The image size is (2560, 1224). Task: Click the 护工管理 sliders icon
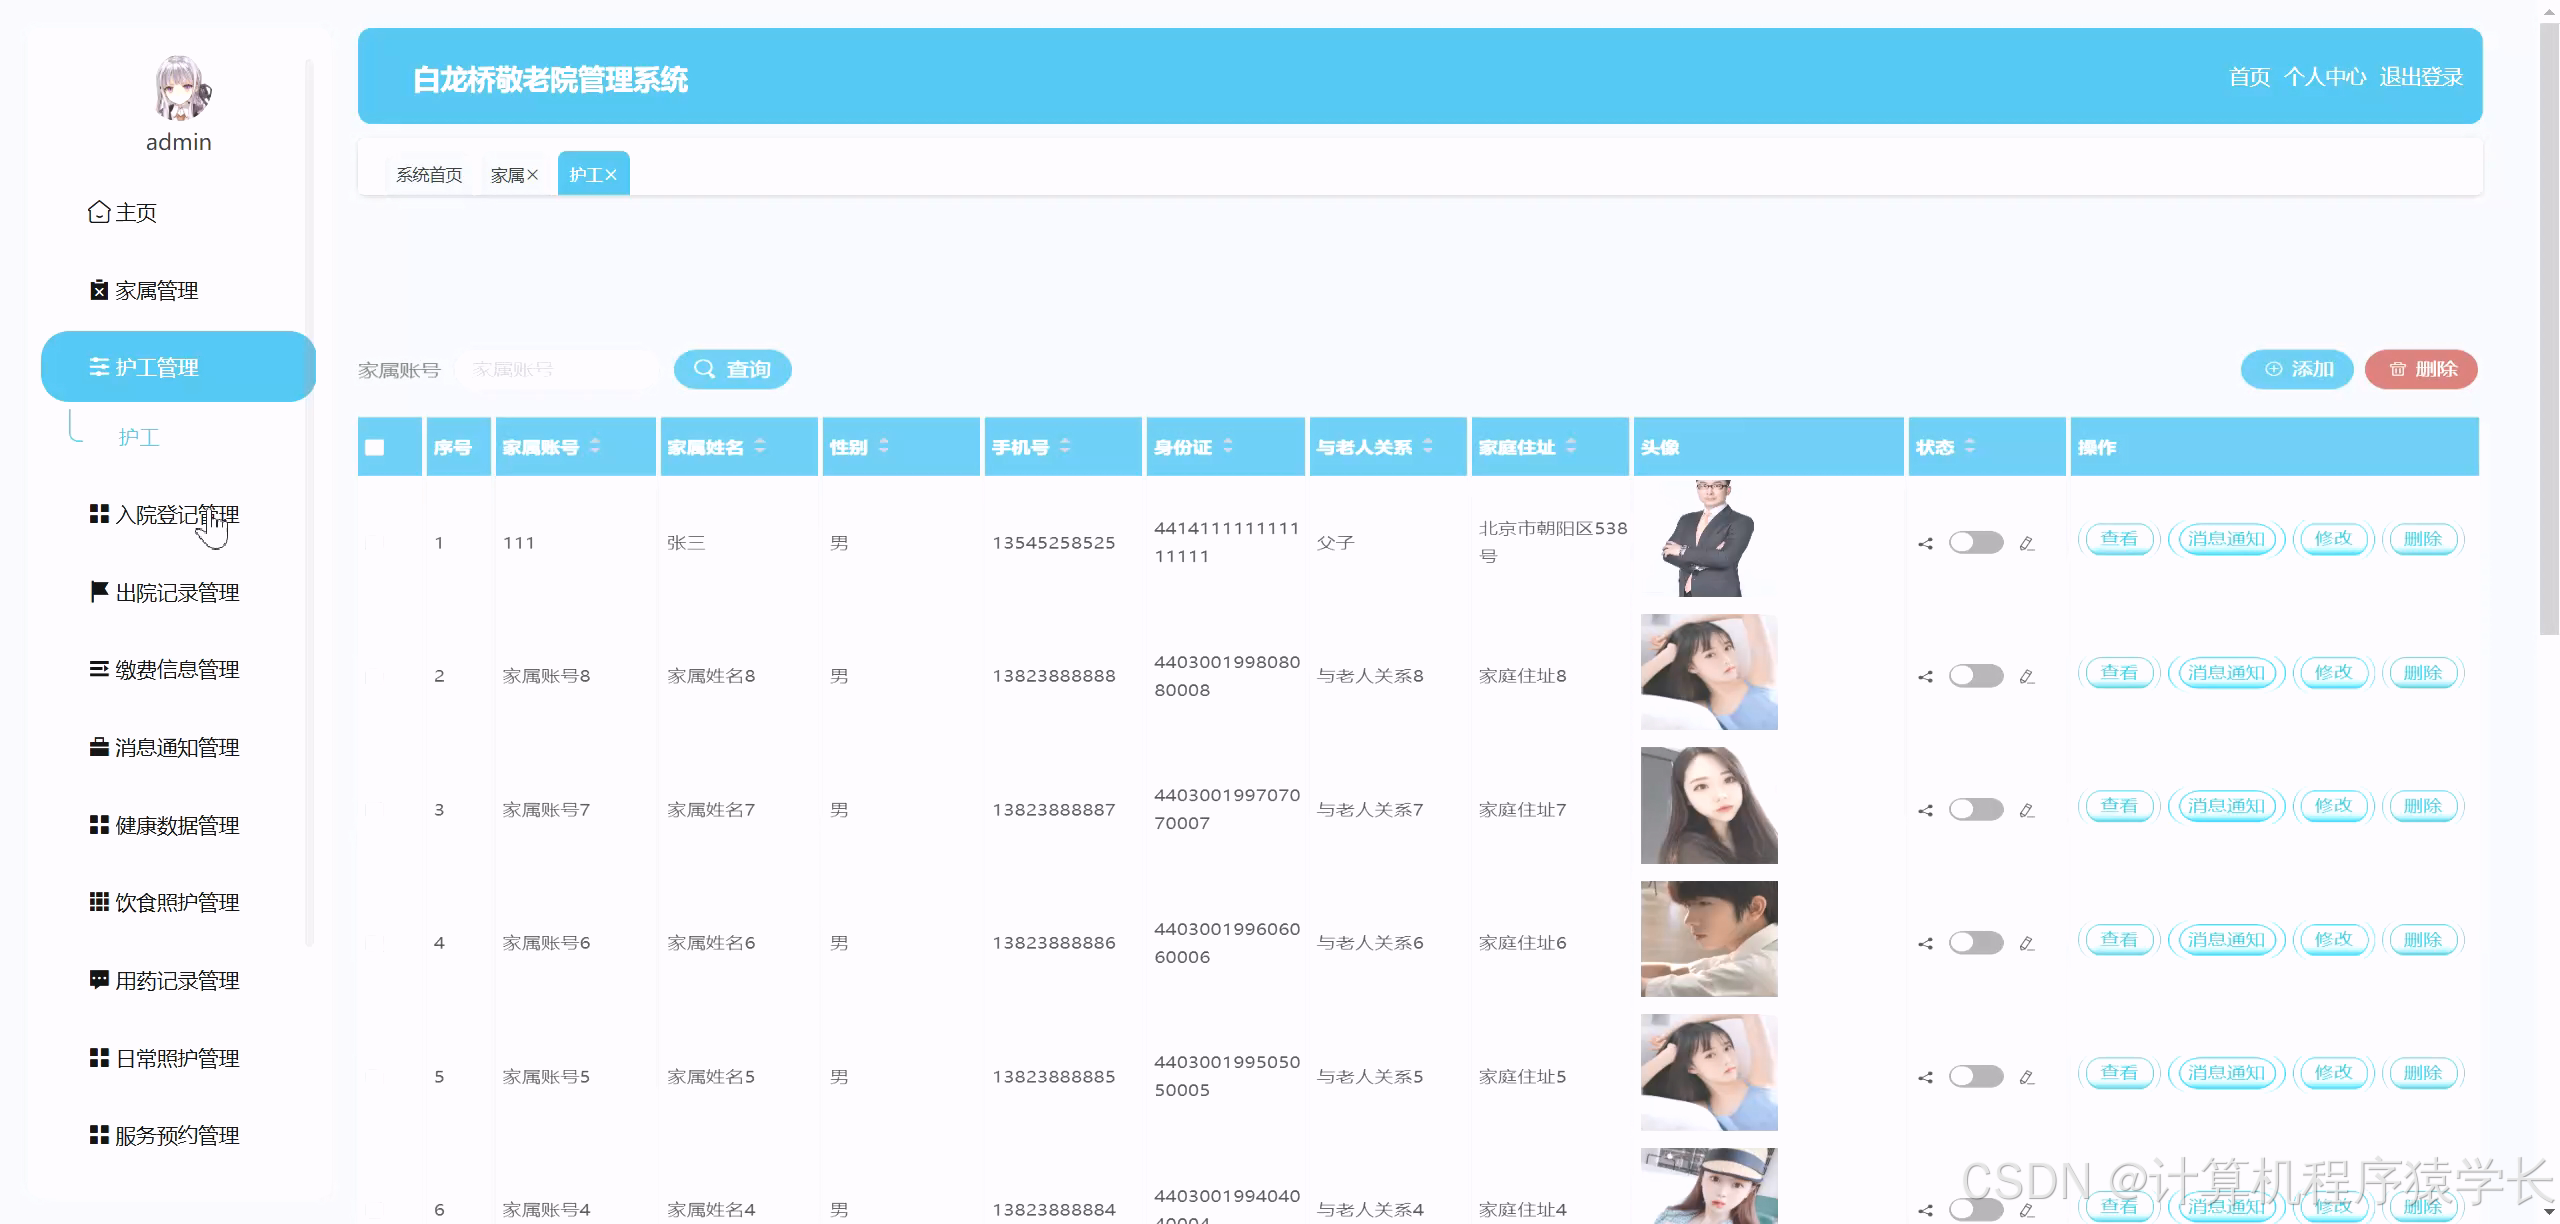99,367
